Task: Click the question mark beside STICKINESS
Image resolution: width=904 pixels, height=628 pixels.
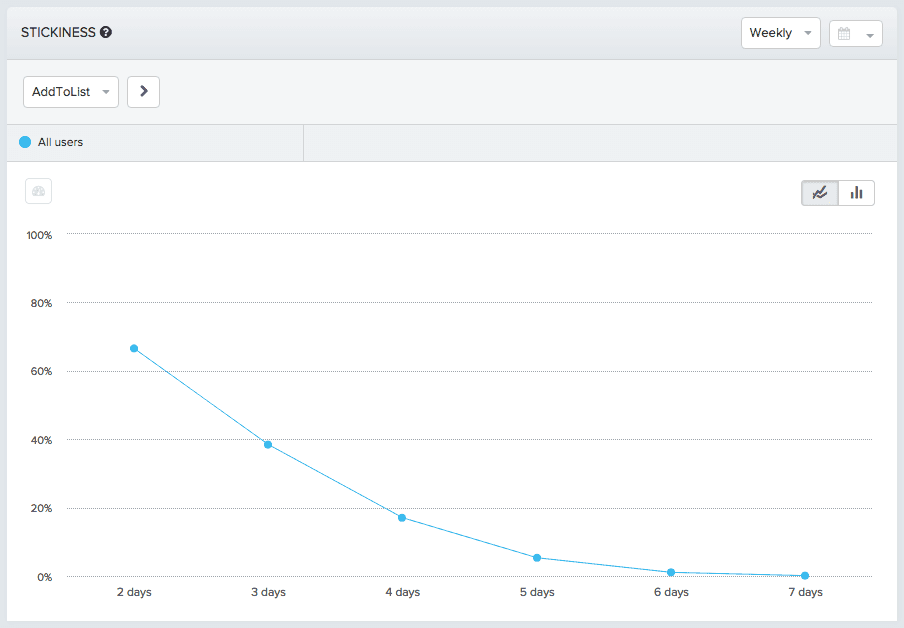Action: pyautogui.click(x=108, y=31)
